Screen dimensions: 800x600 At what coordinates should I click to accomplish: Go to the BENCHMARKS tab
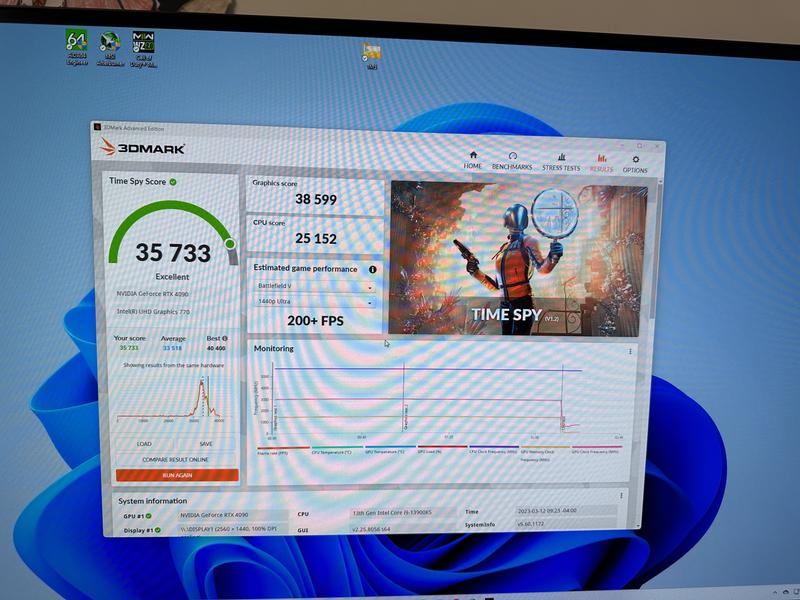pos(512,162)
